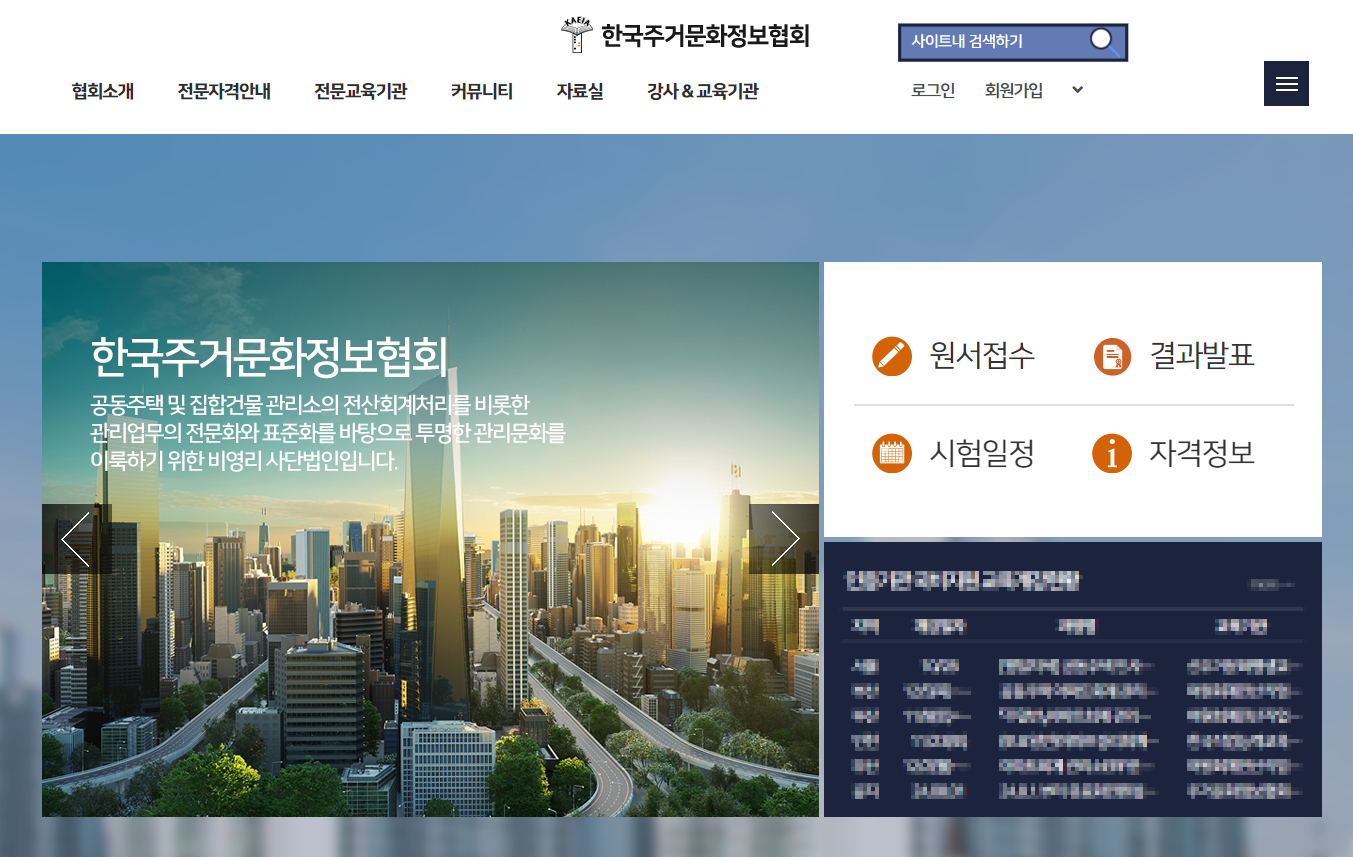
Task: Click the pencil icon for 원서접수
Action: coord(891,356)
